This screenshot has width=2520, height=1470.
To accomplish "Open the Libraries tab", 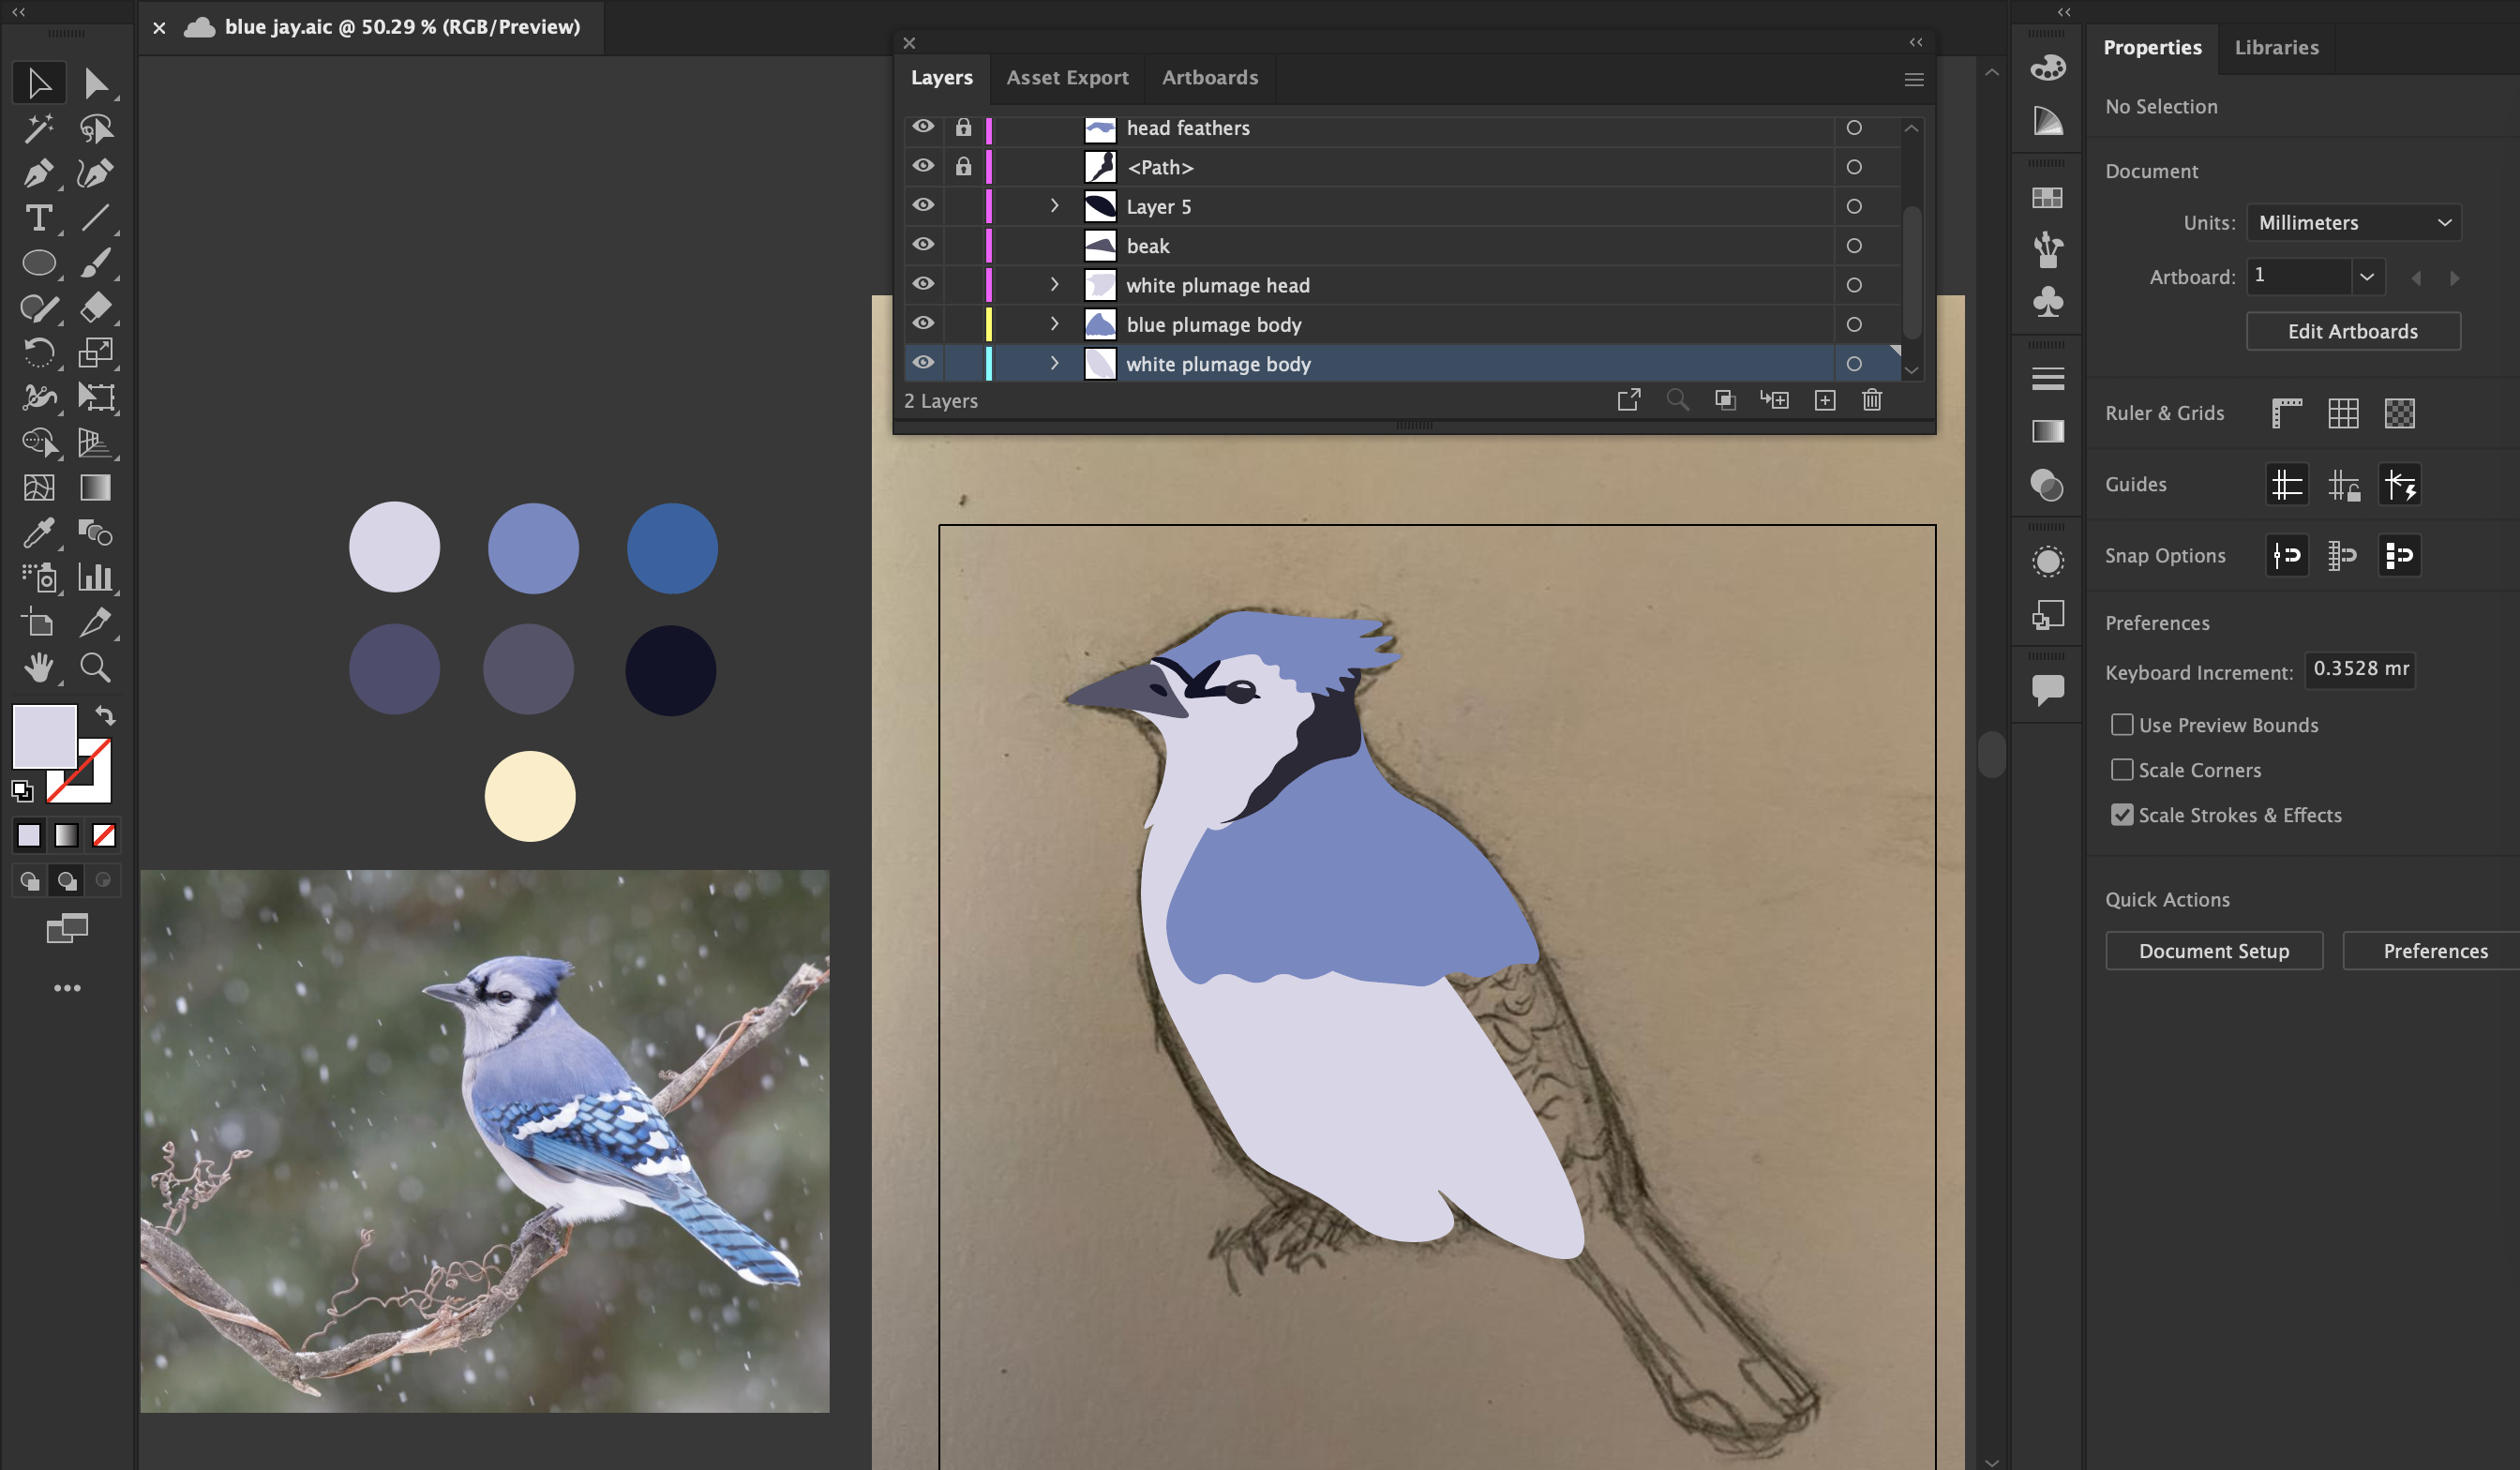I will pos(2276,47).
